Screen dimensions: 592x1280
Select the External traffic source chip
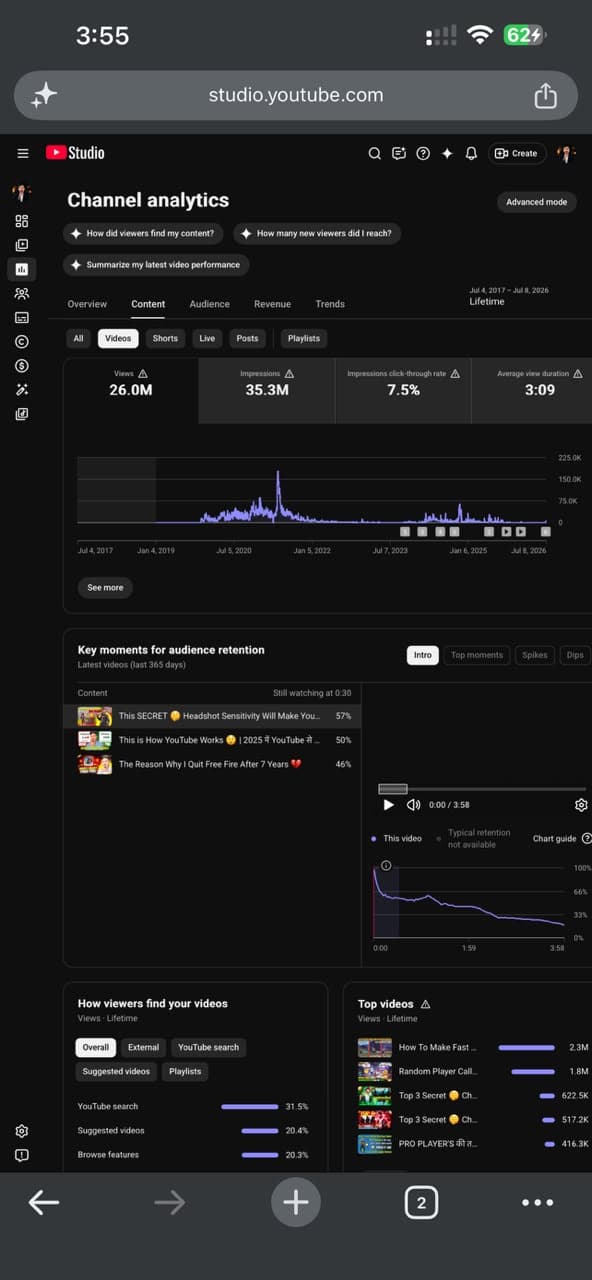tap(143, 1047)
